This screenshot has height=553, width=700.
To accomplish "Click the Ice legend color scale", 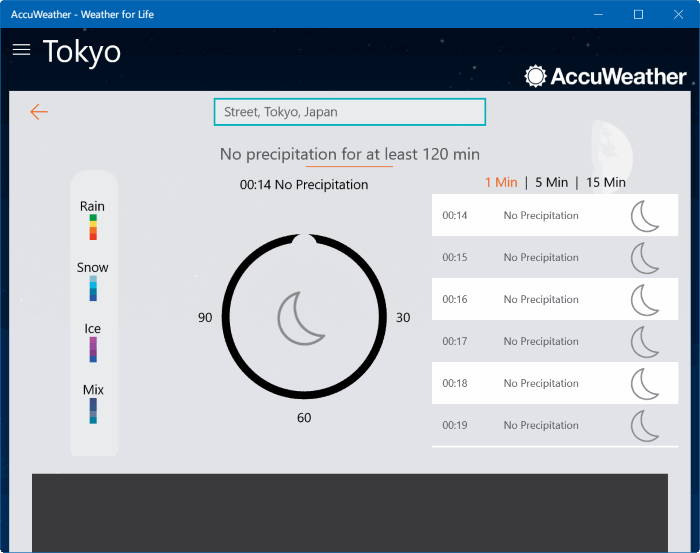I will point(93,349).
